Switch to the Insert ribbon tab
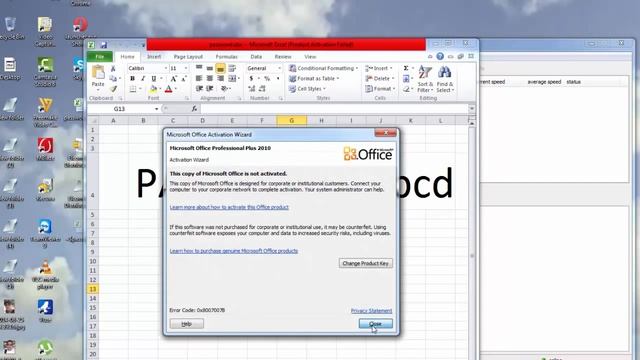This screenshot has width=640, height=360. pyautogui.click(x=154, y=57)
